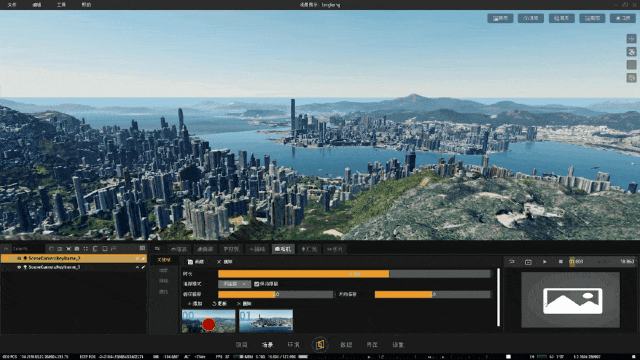The image size is (640, 360).
Task: Toggle the eye icon of SceneCameraKeyframe_1
Action: tap(19, 267)
